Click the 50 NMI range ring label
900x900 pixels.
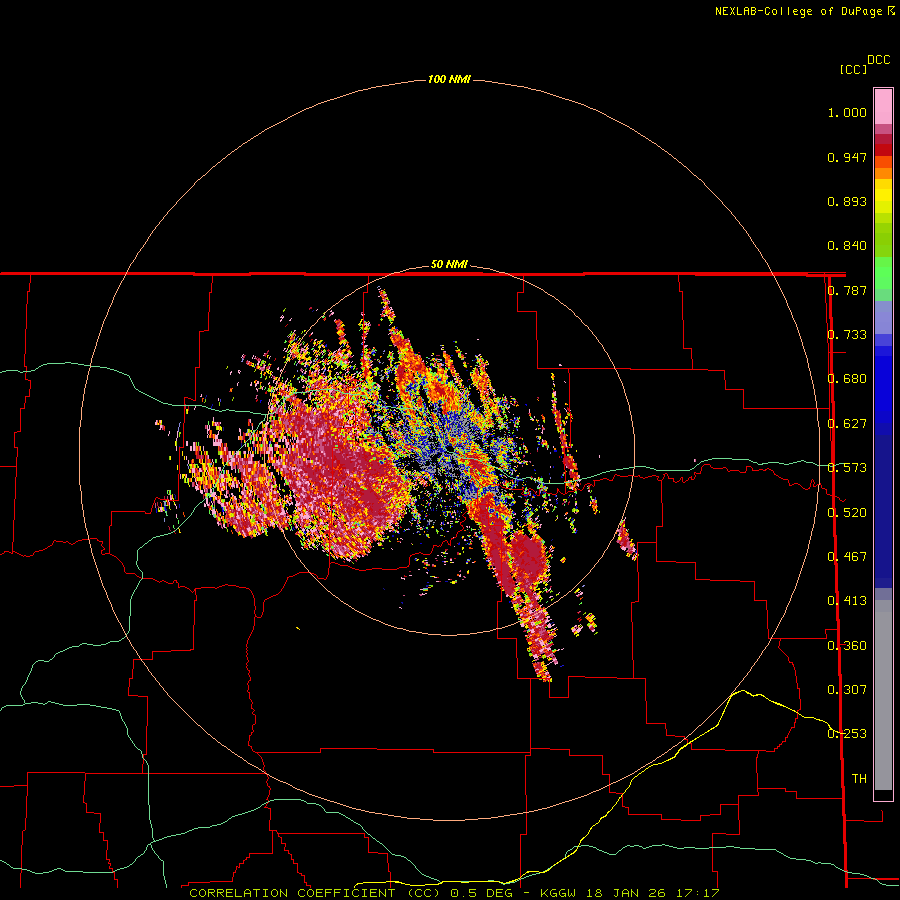(x=449, y=264)
